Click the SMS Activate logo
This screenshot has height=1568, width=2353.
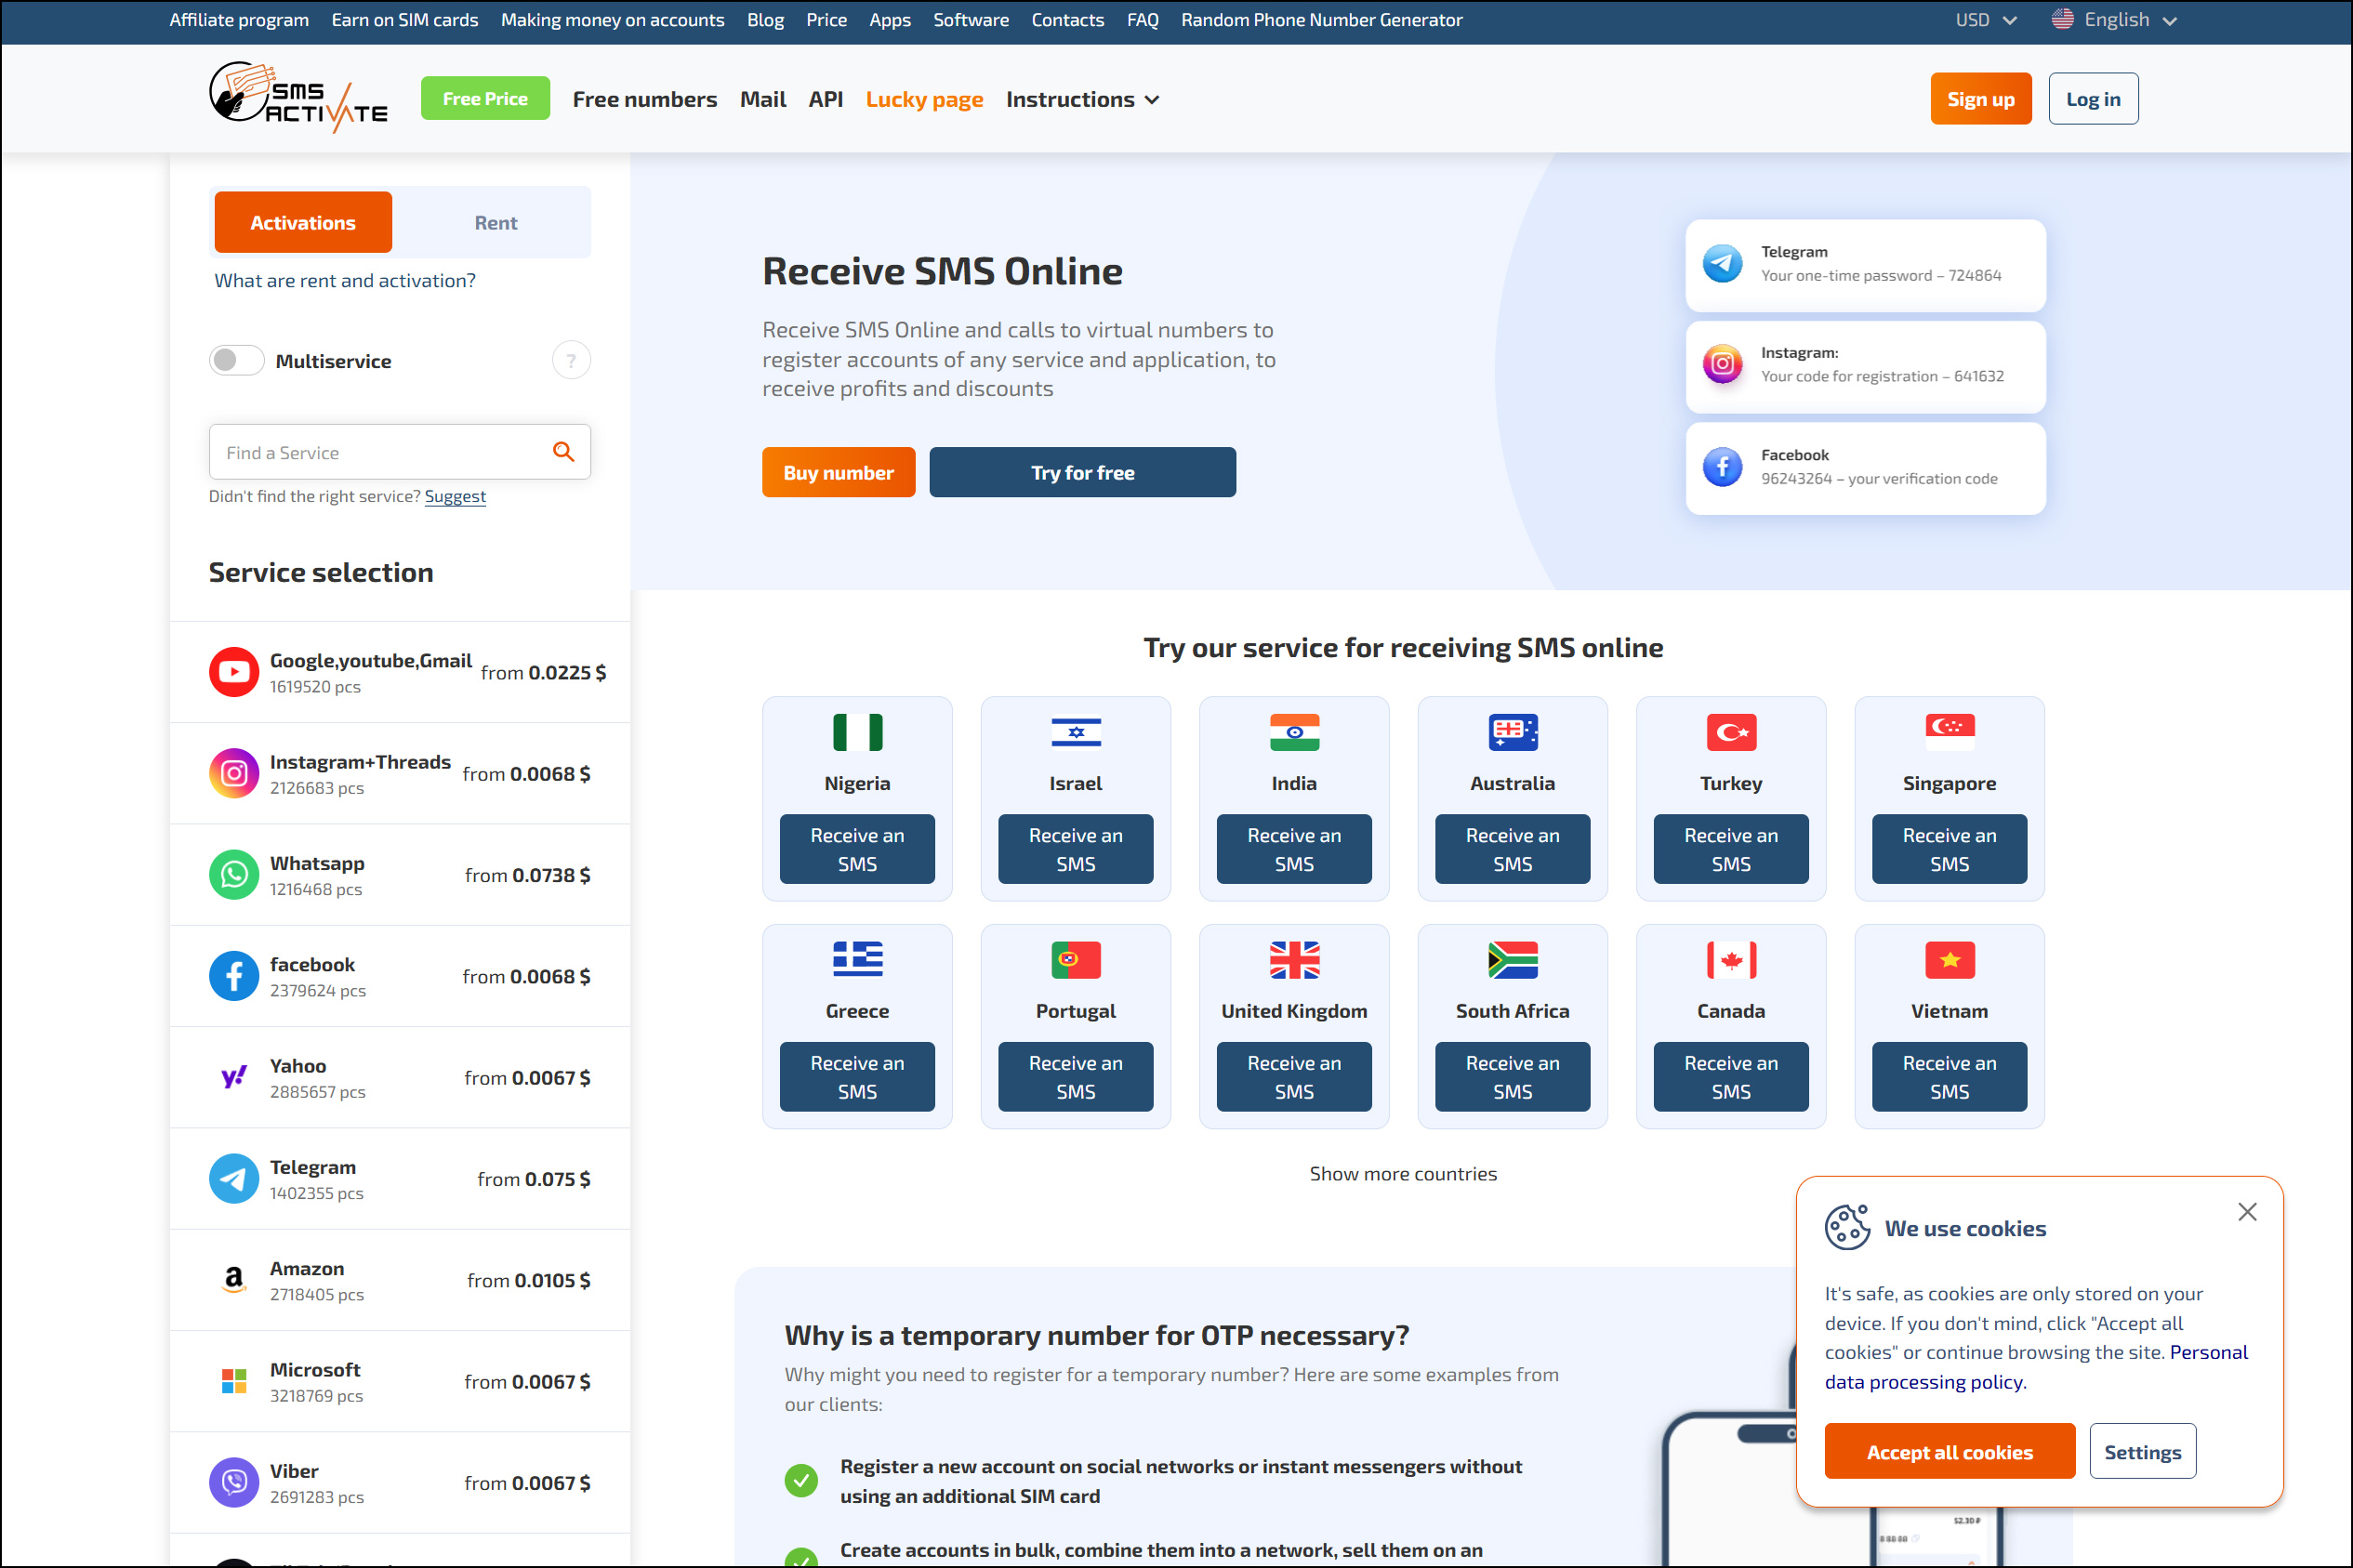(298, 98)
